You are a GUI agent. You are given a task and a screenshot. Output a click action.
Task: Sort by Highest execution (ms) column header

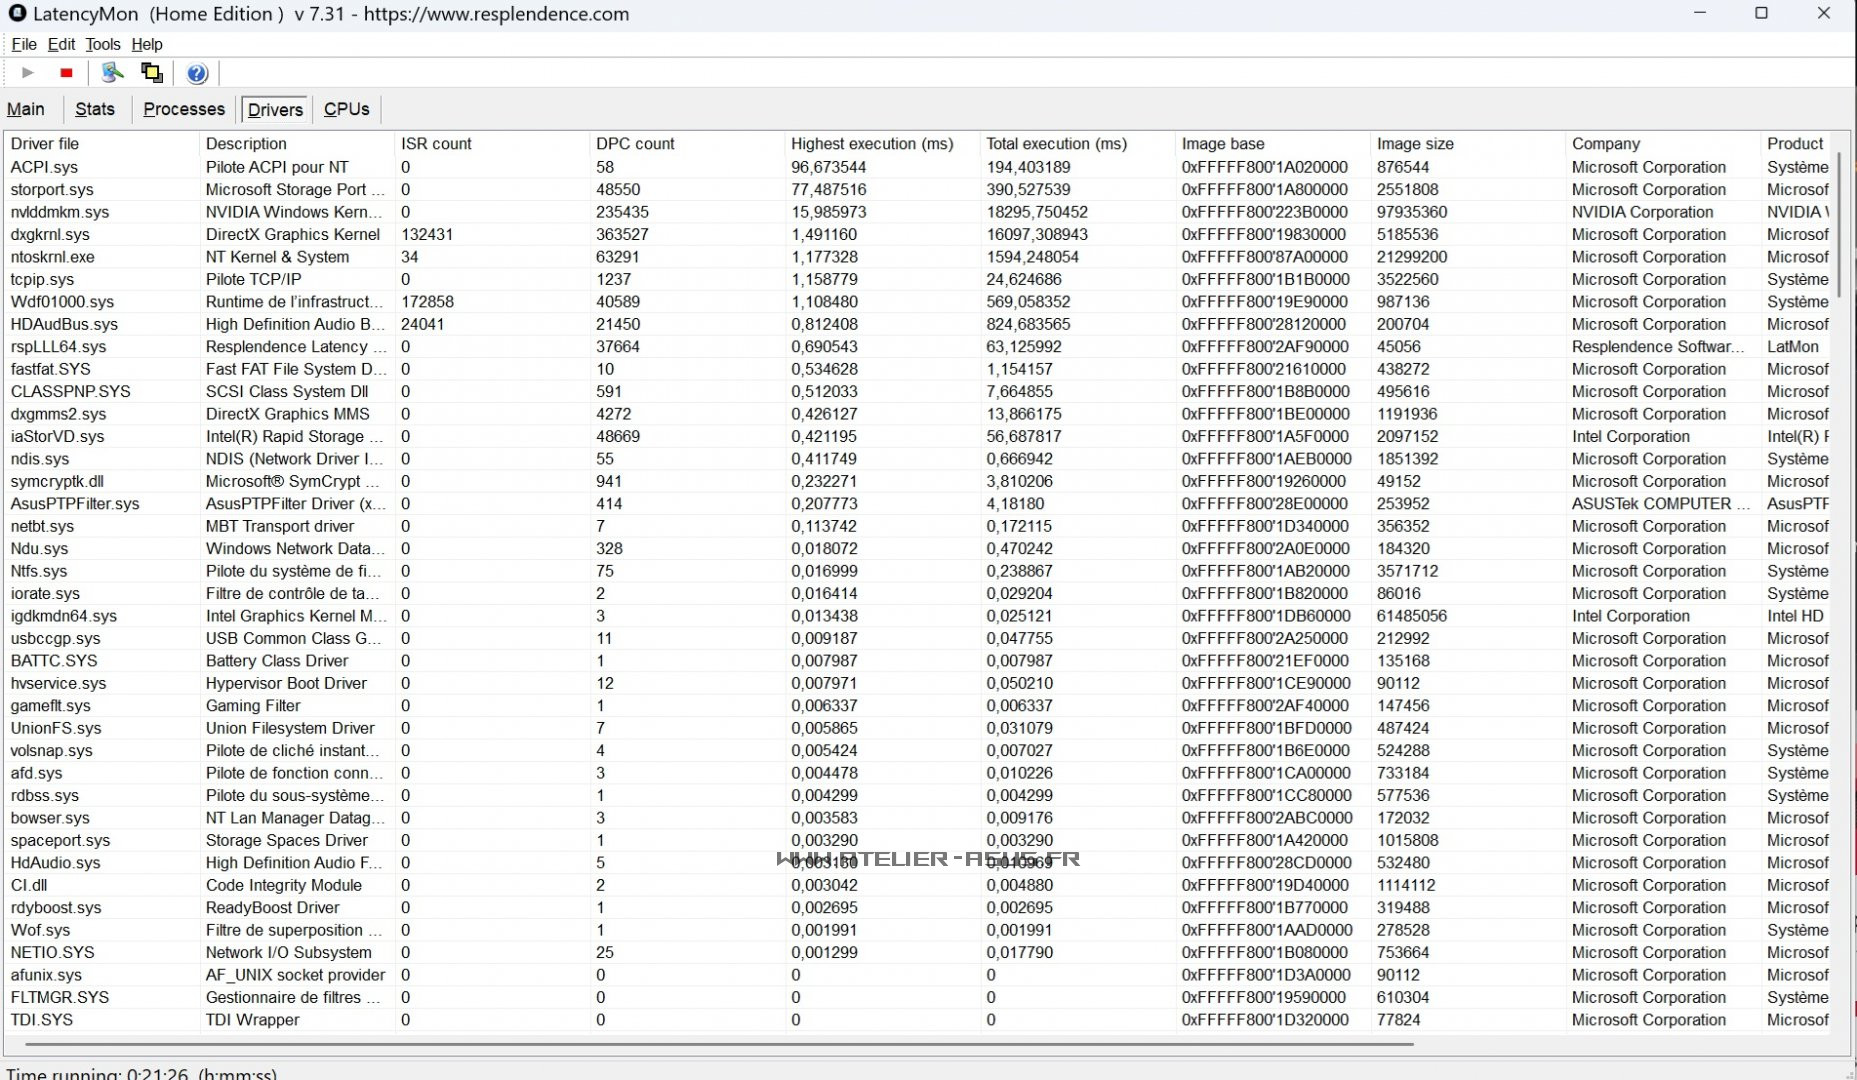tap(871, 144)
